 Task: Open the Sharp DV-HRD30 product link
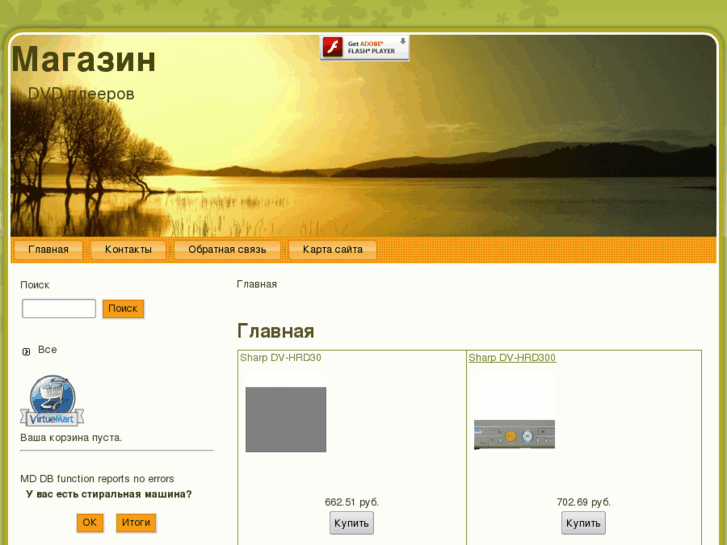(281, 358)
